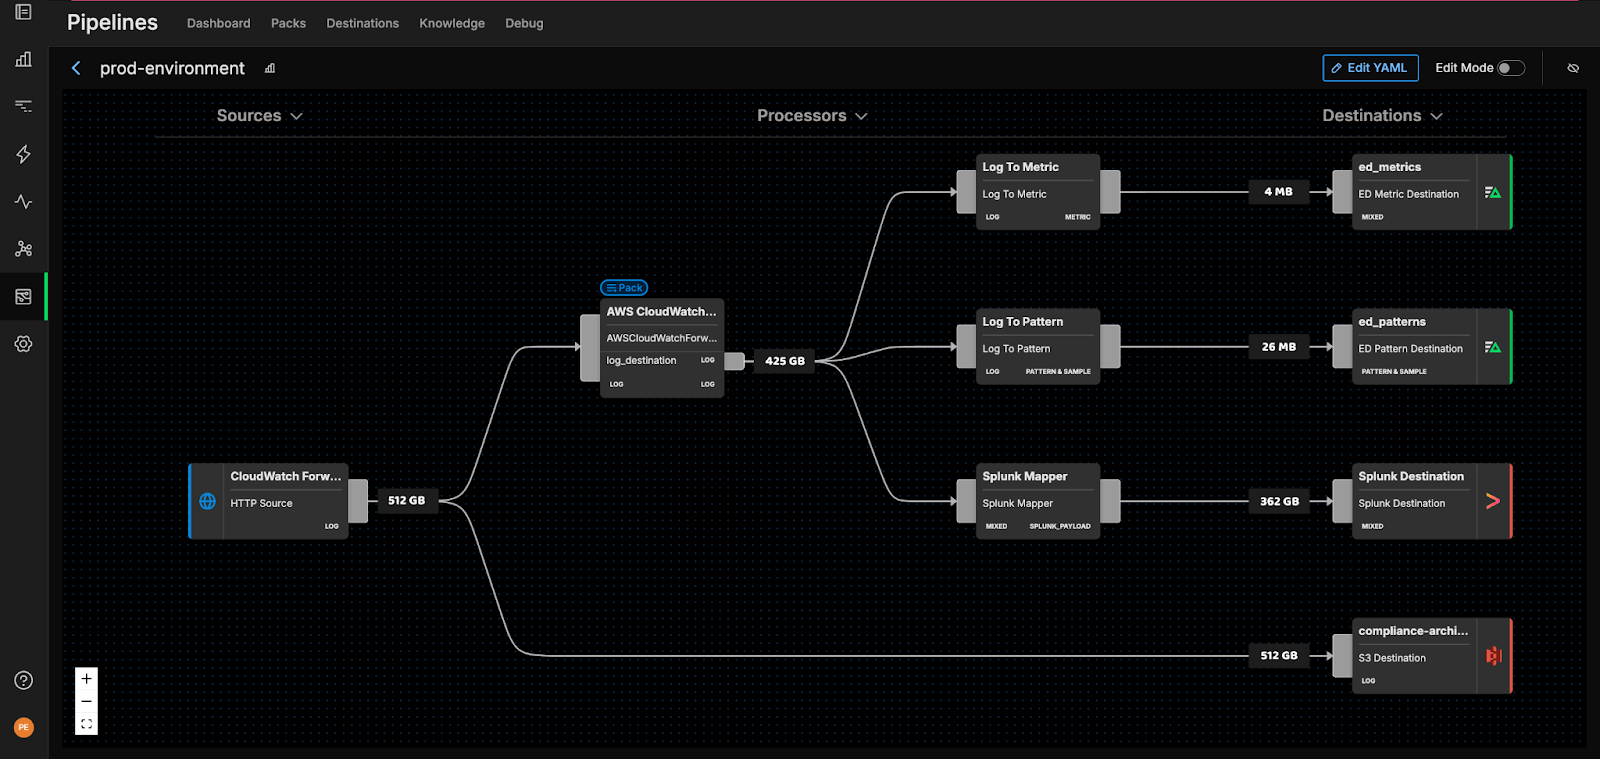Click the zoom in plus button
The image size is (1600, 759).
tap(87, 679)
